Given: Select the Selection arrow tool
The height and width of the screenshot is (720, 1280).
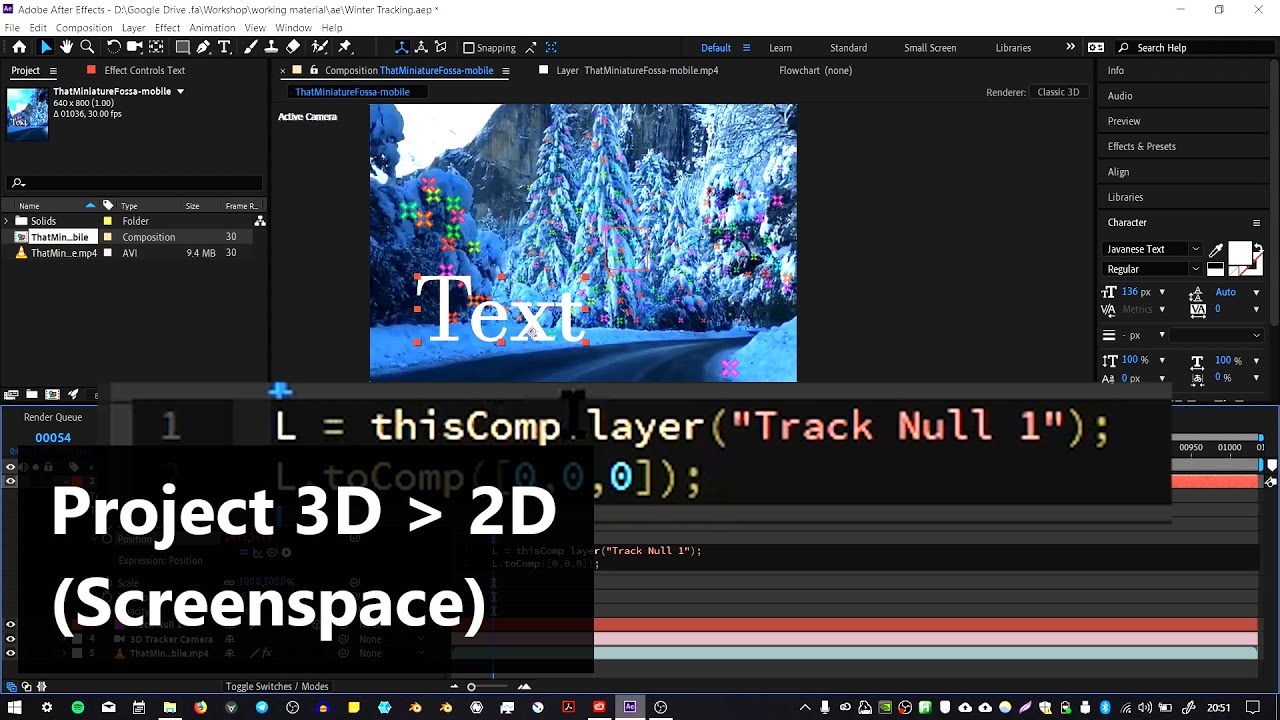Looking at the screenshot, I should click(x=46, y=47).
